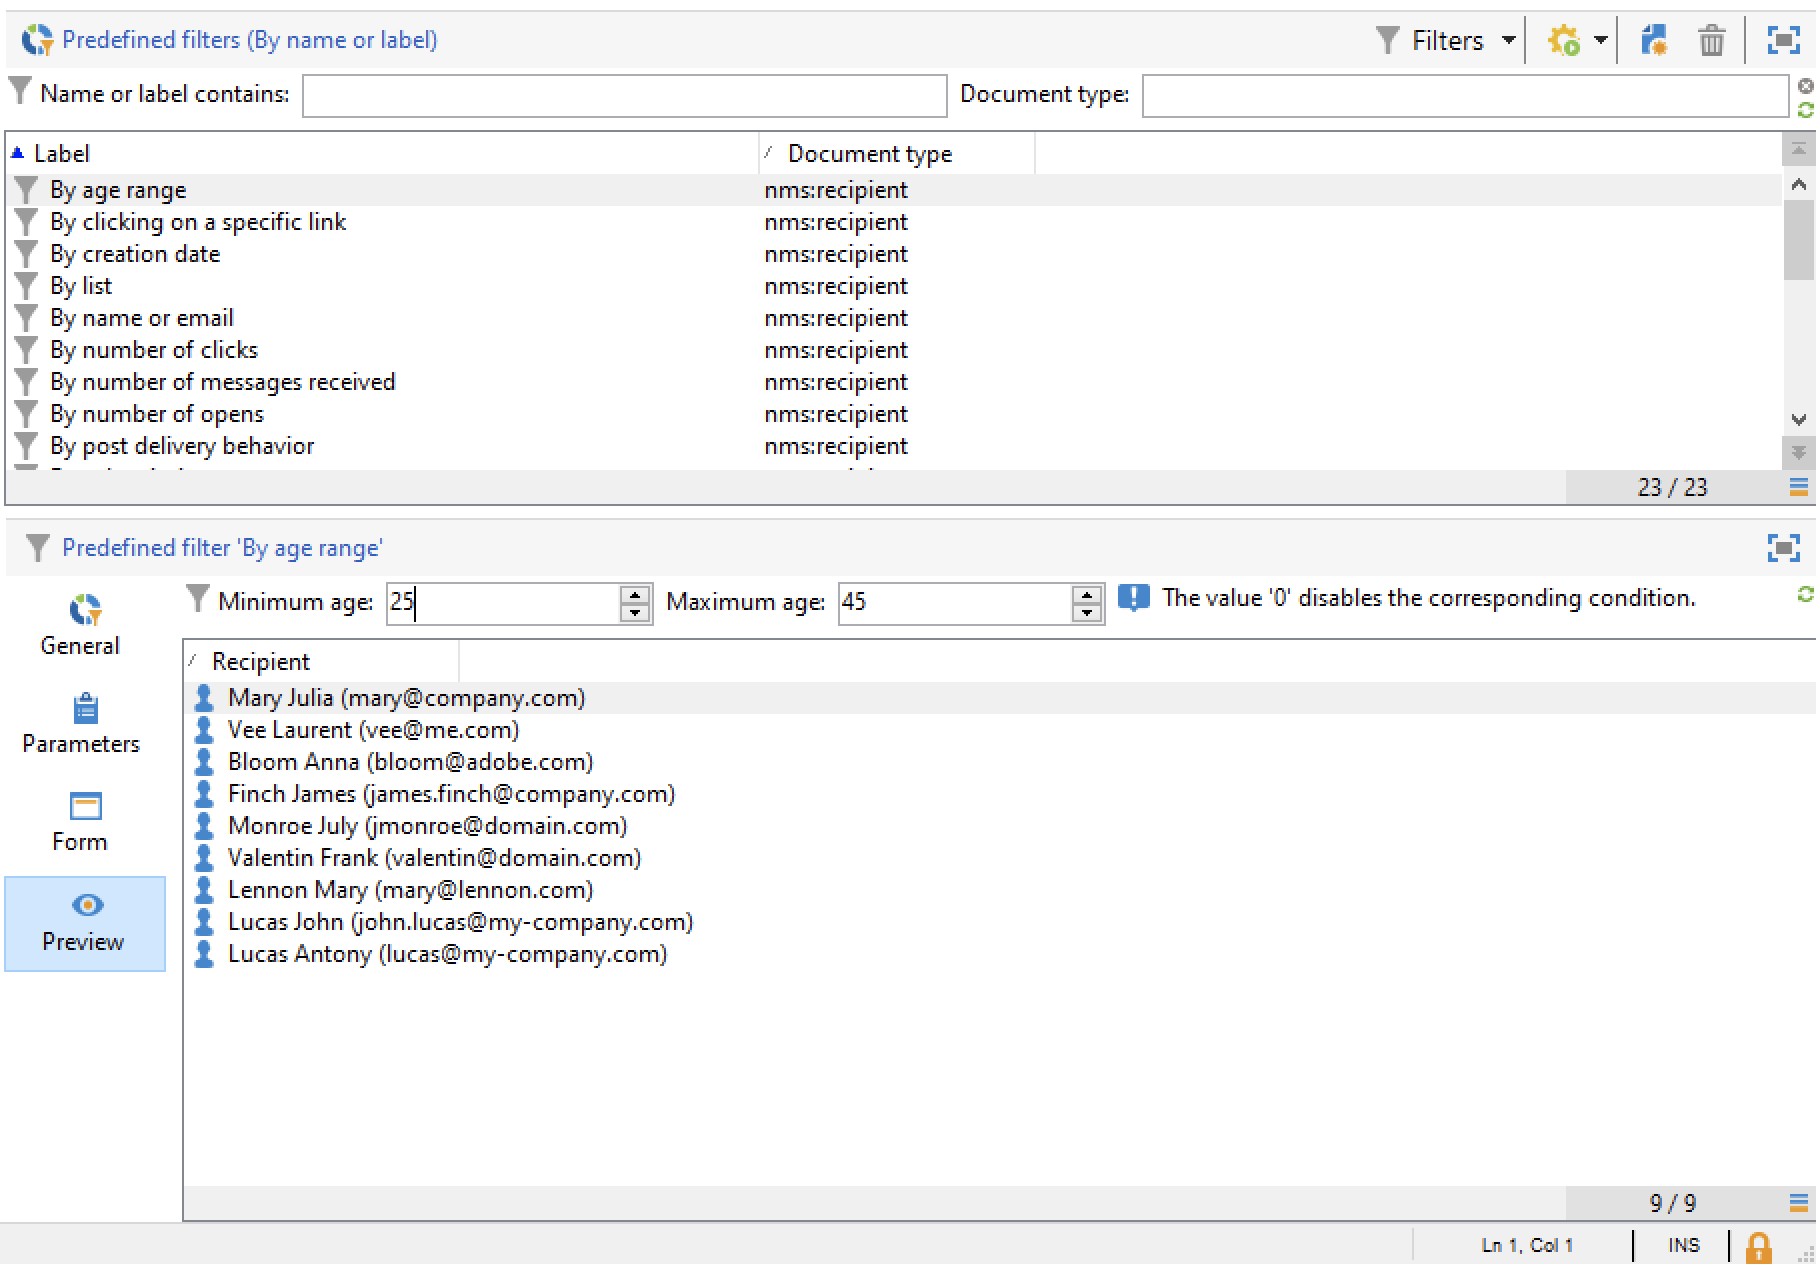This screenshot has height=1264, width=1816.
Task: Click the Minimum age input field
Action: pyautogui.click(x=504, y=602)
